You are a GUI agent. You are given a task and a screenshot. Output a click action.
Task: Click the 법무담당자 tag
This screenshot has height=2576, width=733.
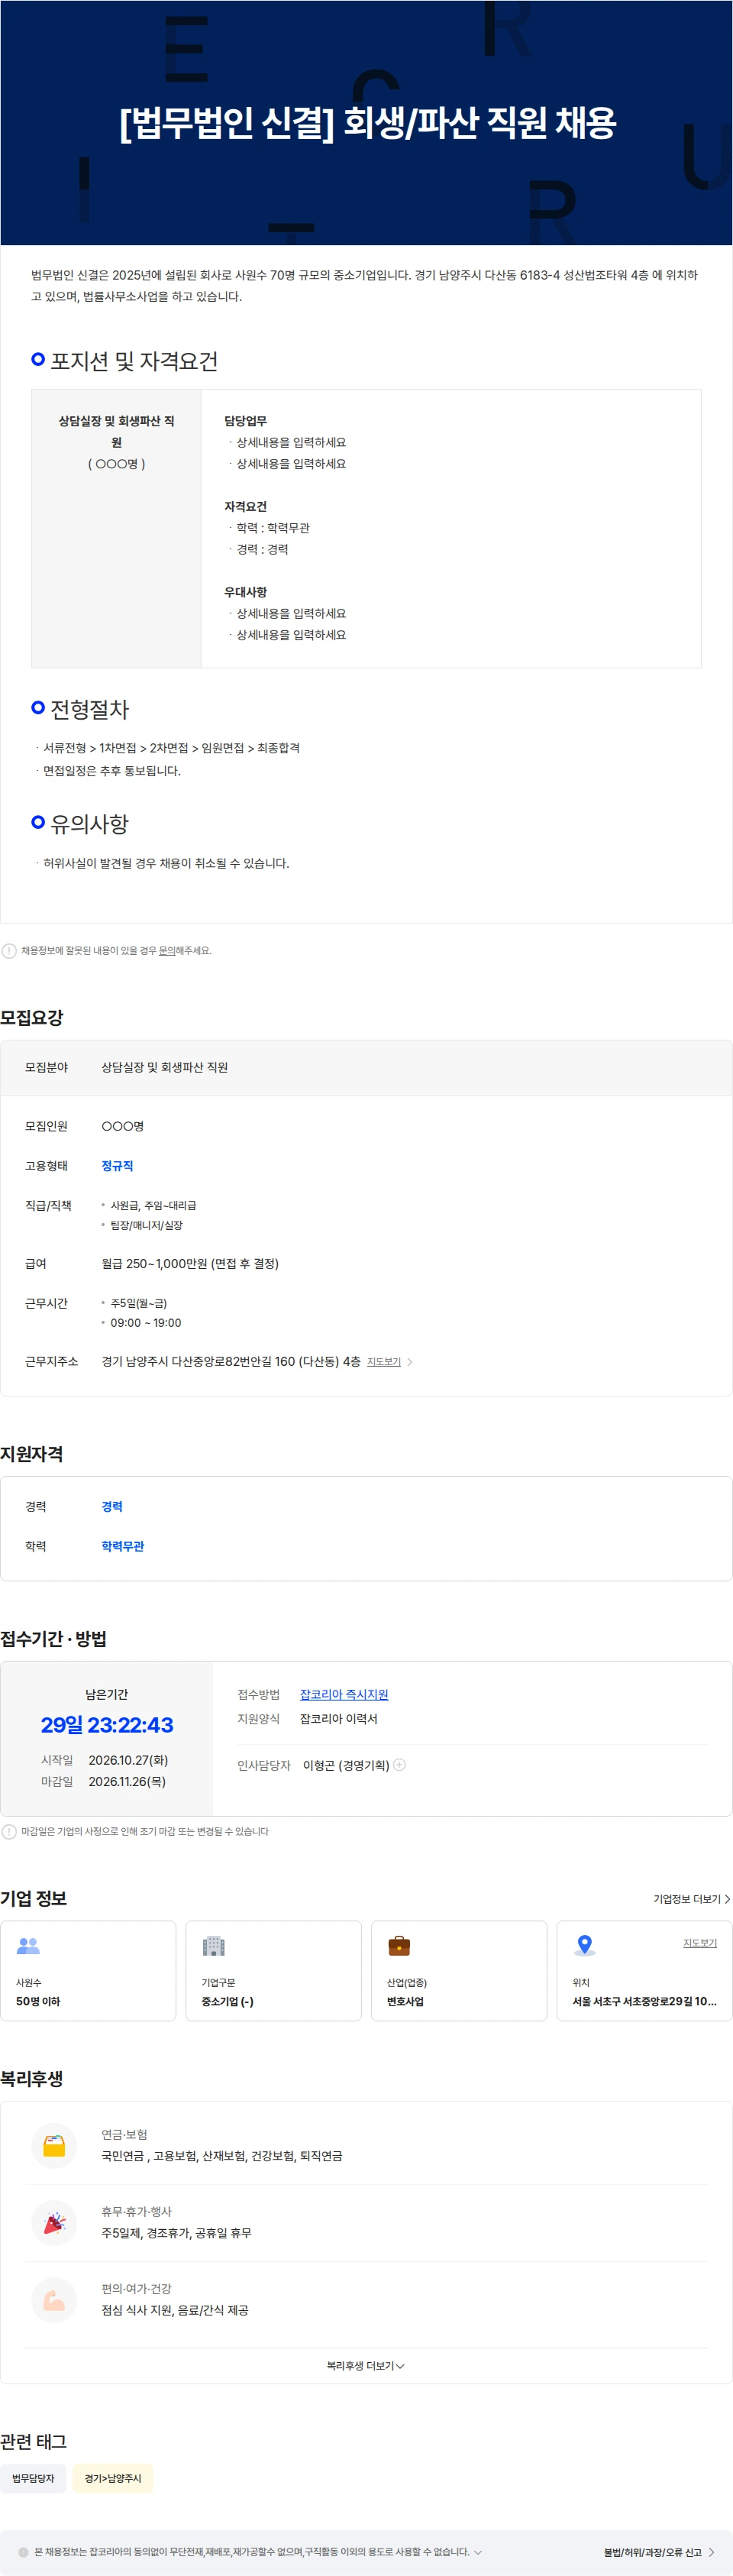[33, 2479]
